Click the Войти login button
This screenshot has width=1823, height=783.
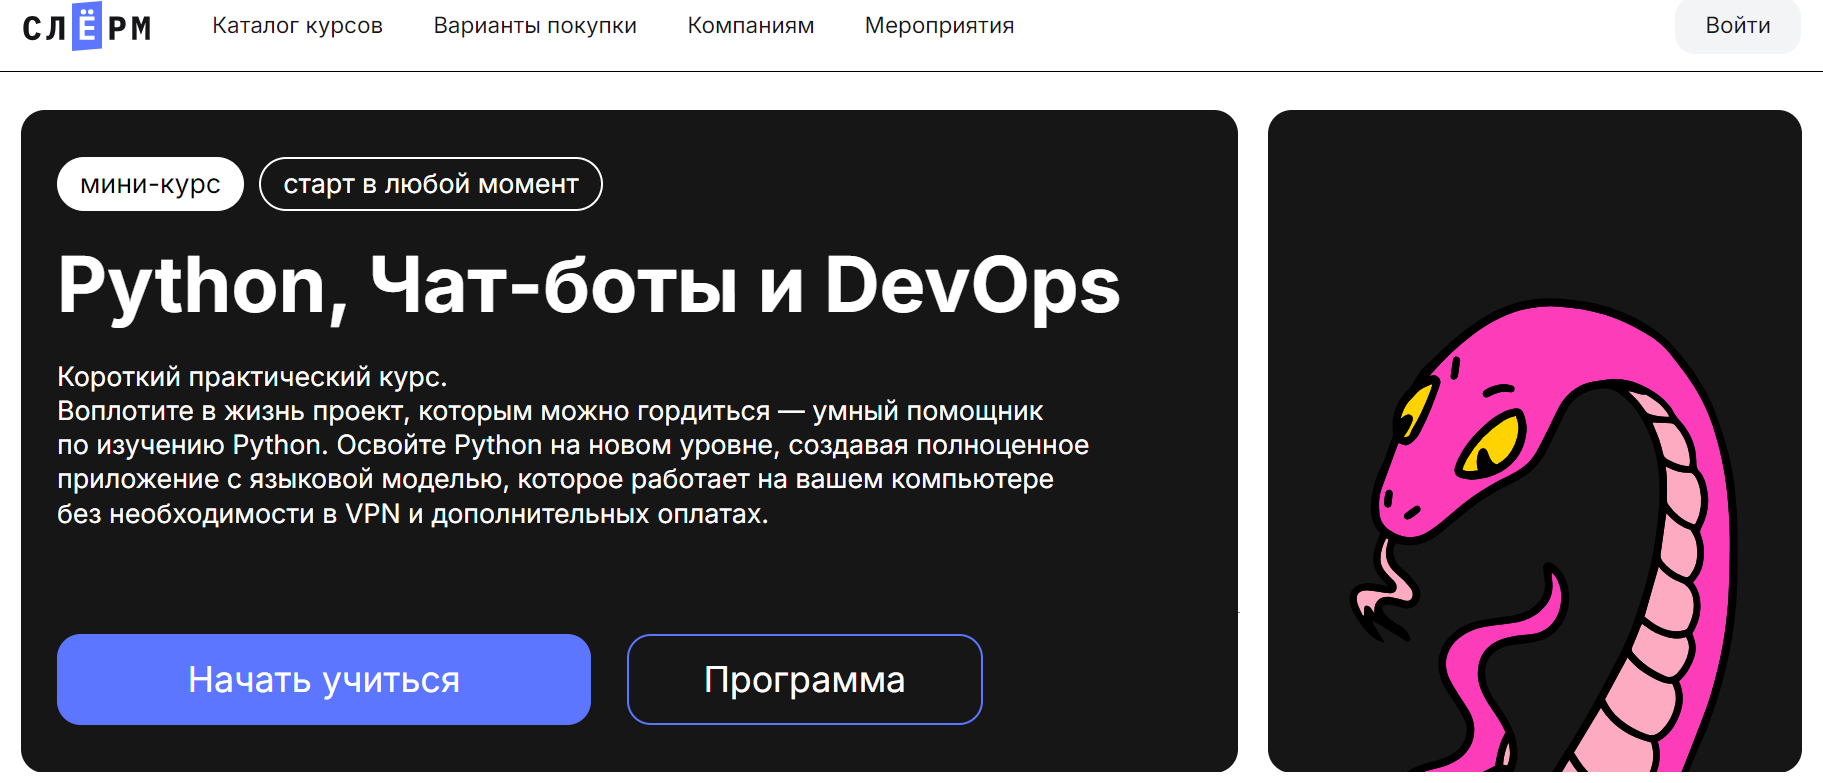pyautogui.click(x=1737, y=26)
